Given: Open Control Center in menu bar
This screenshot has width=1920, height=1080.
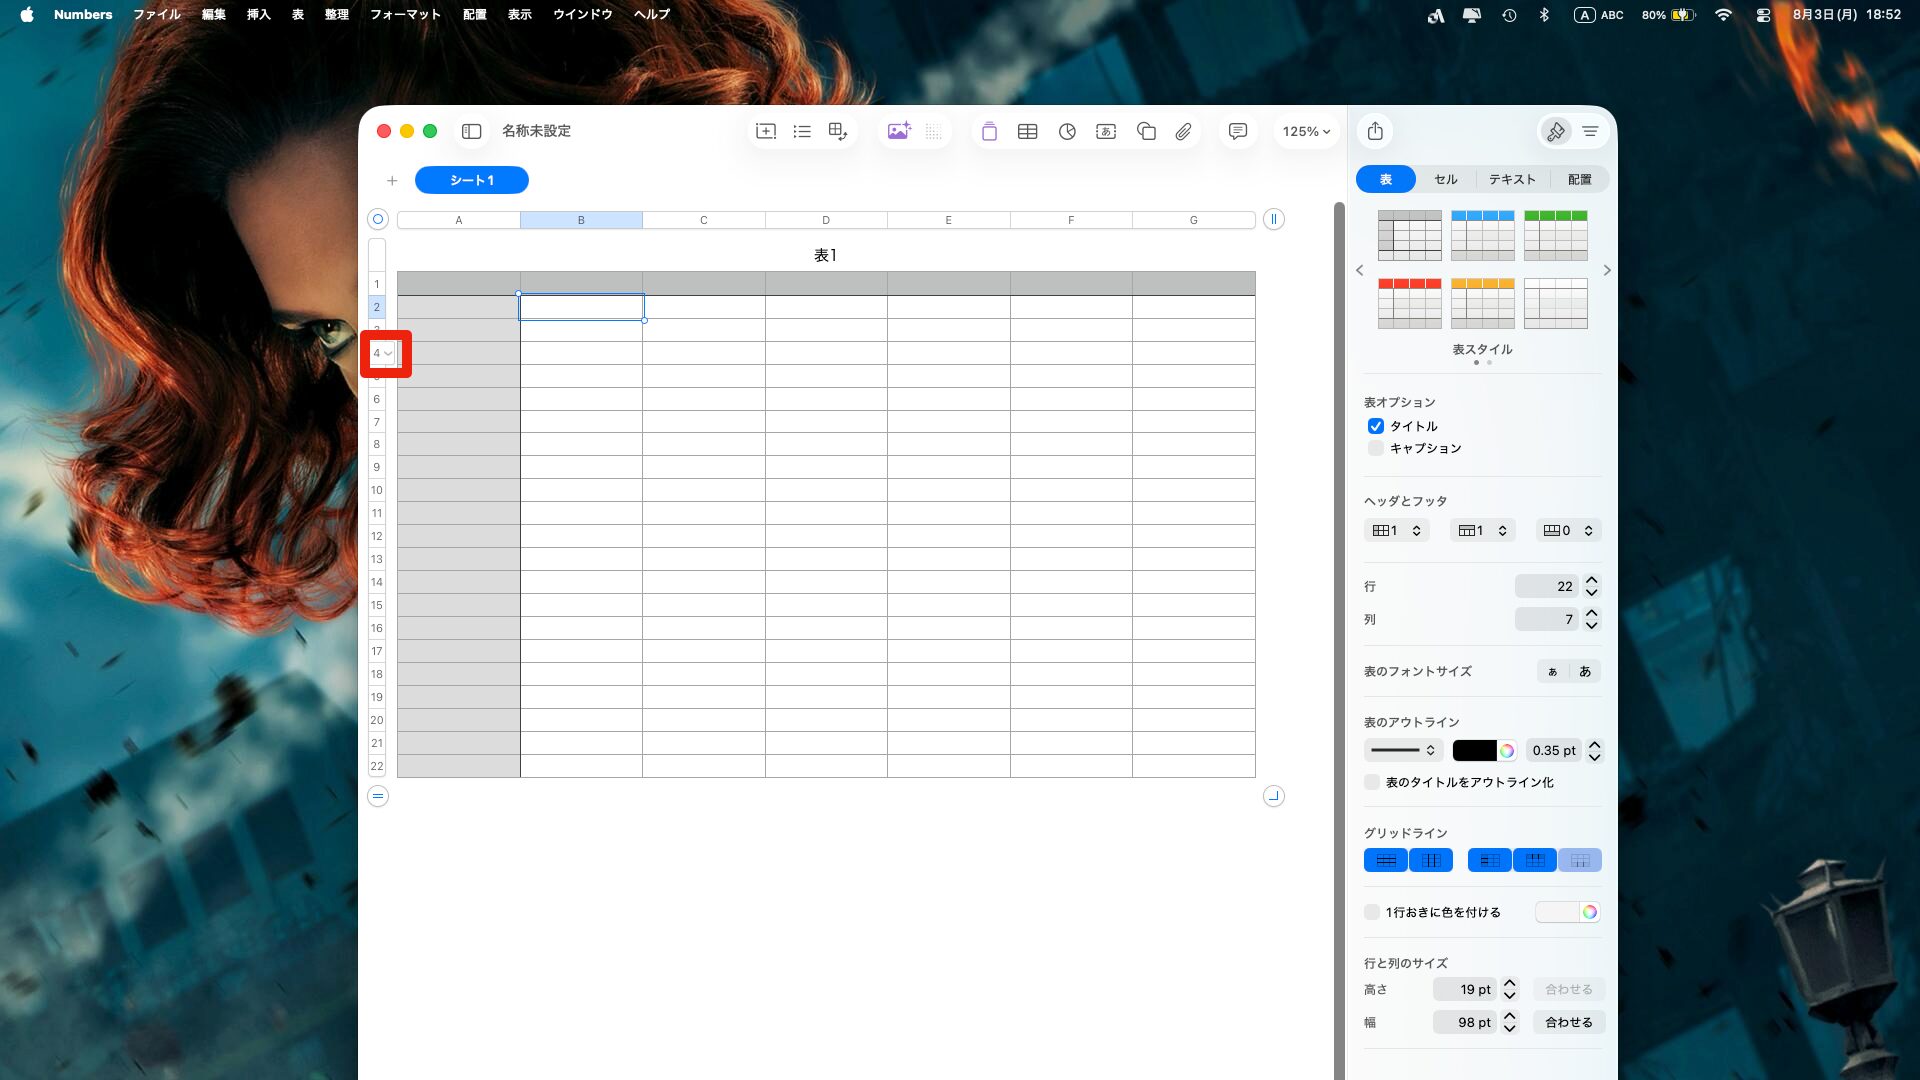Looking at the screenshot, I should [1763, 15].
